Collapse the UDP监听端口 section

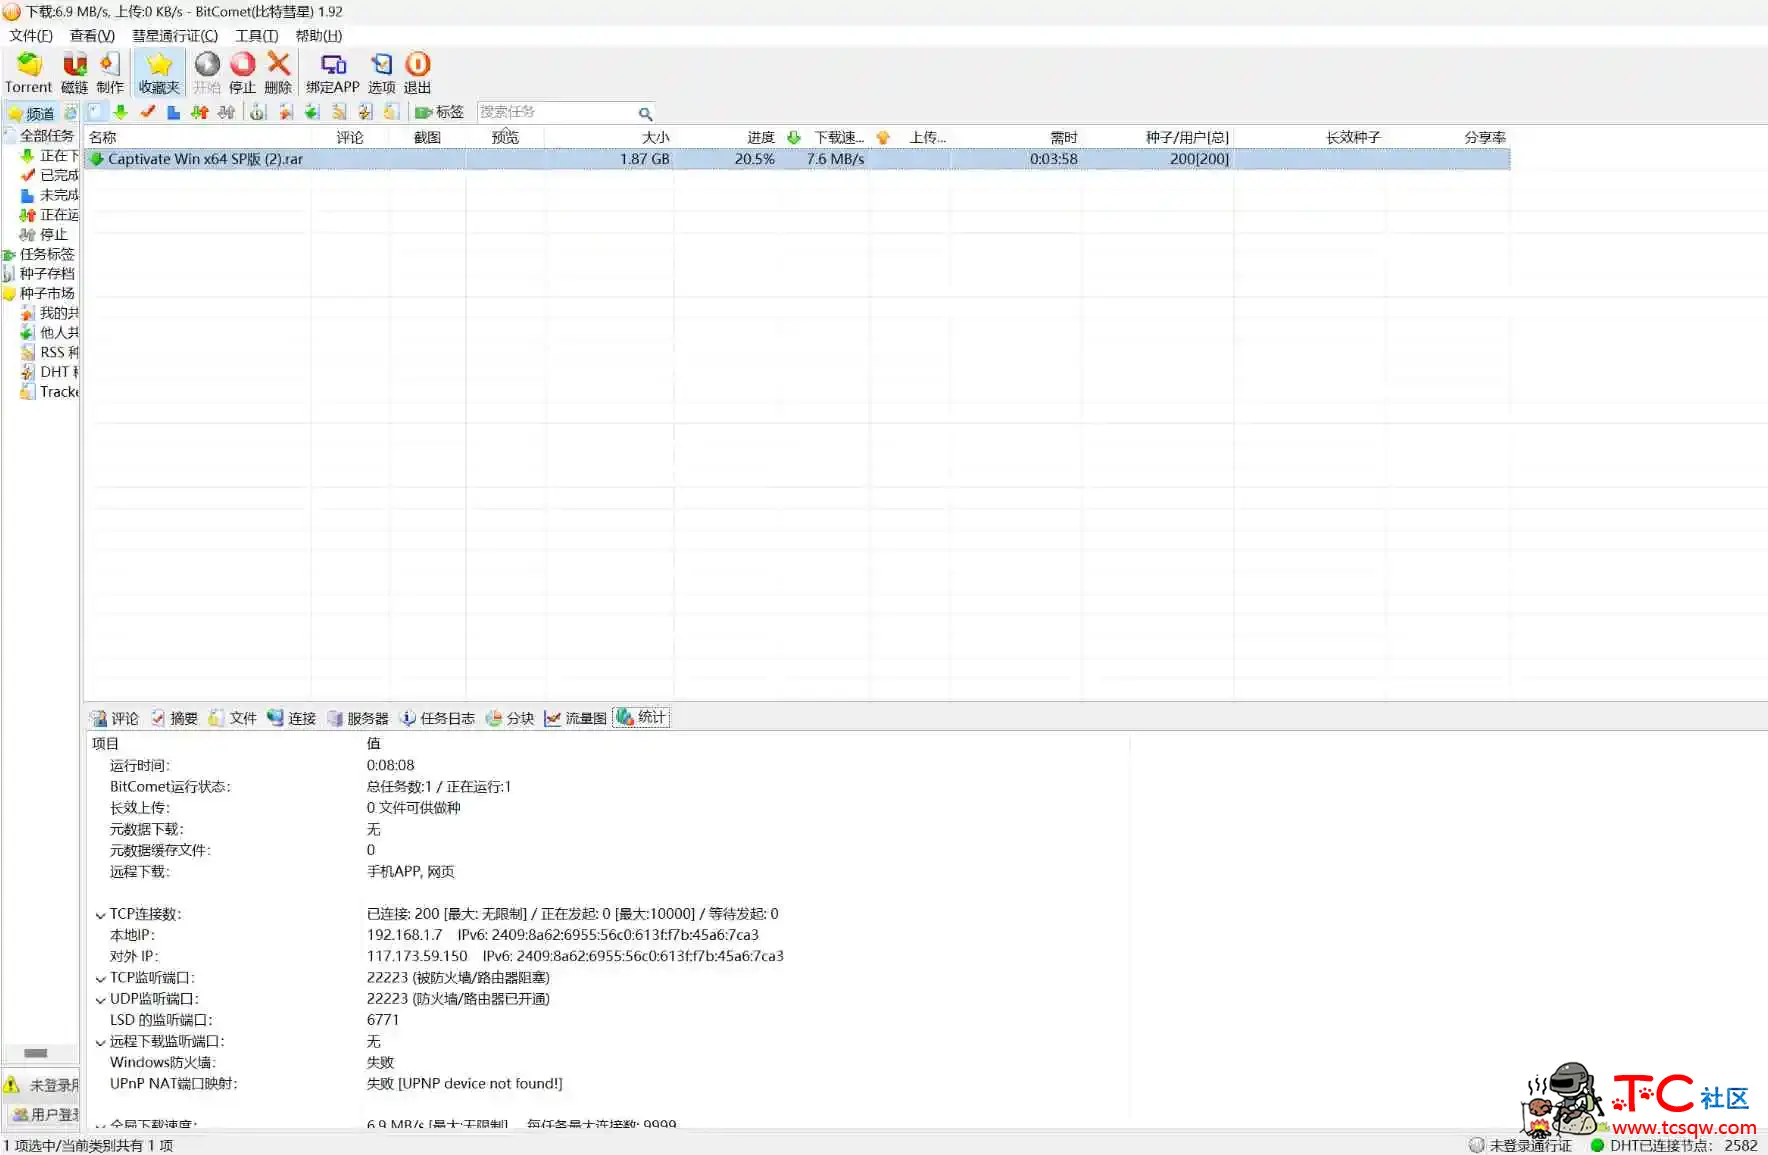coord(100,1000)
